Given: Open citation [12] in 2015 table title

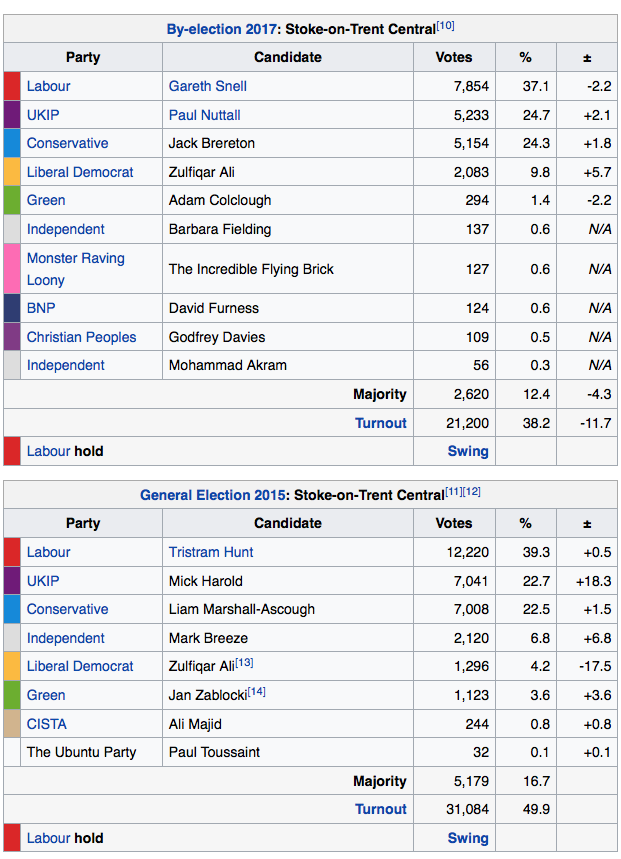Looking at the screenshot, I should point(472,491).
